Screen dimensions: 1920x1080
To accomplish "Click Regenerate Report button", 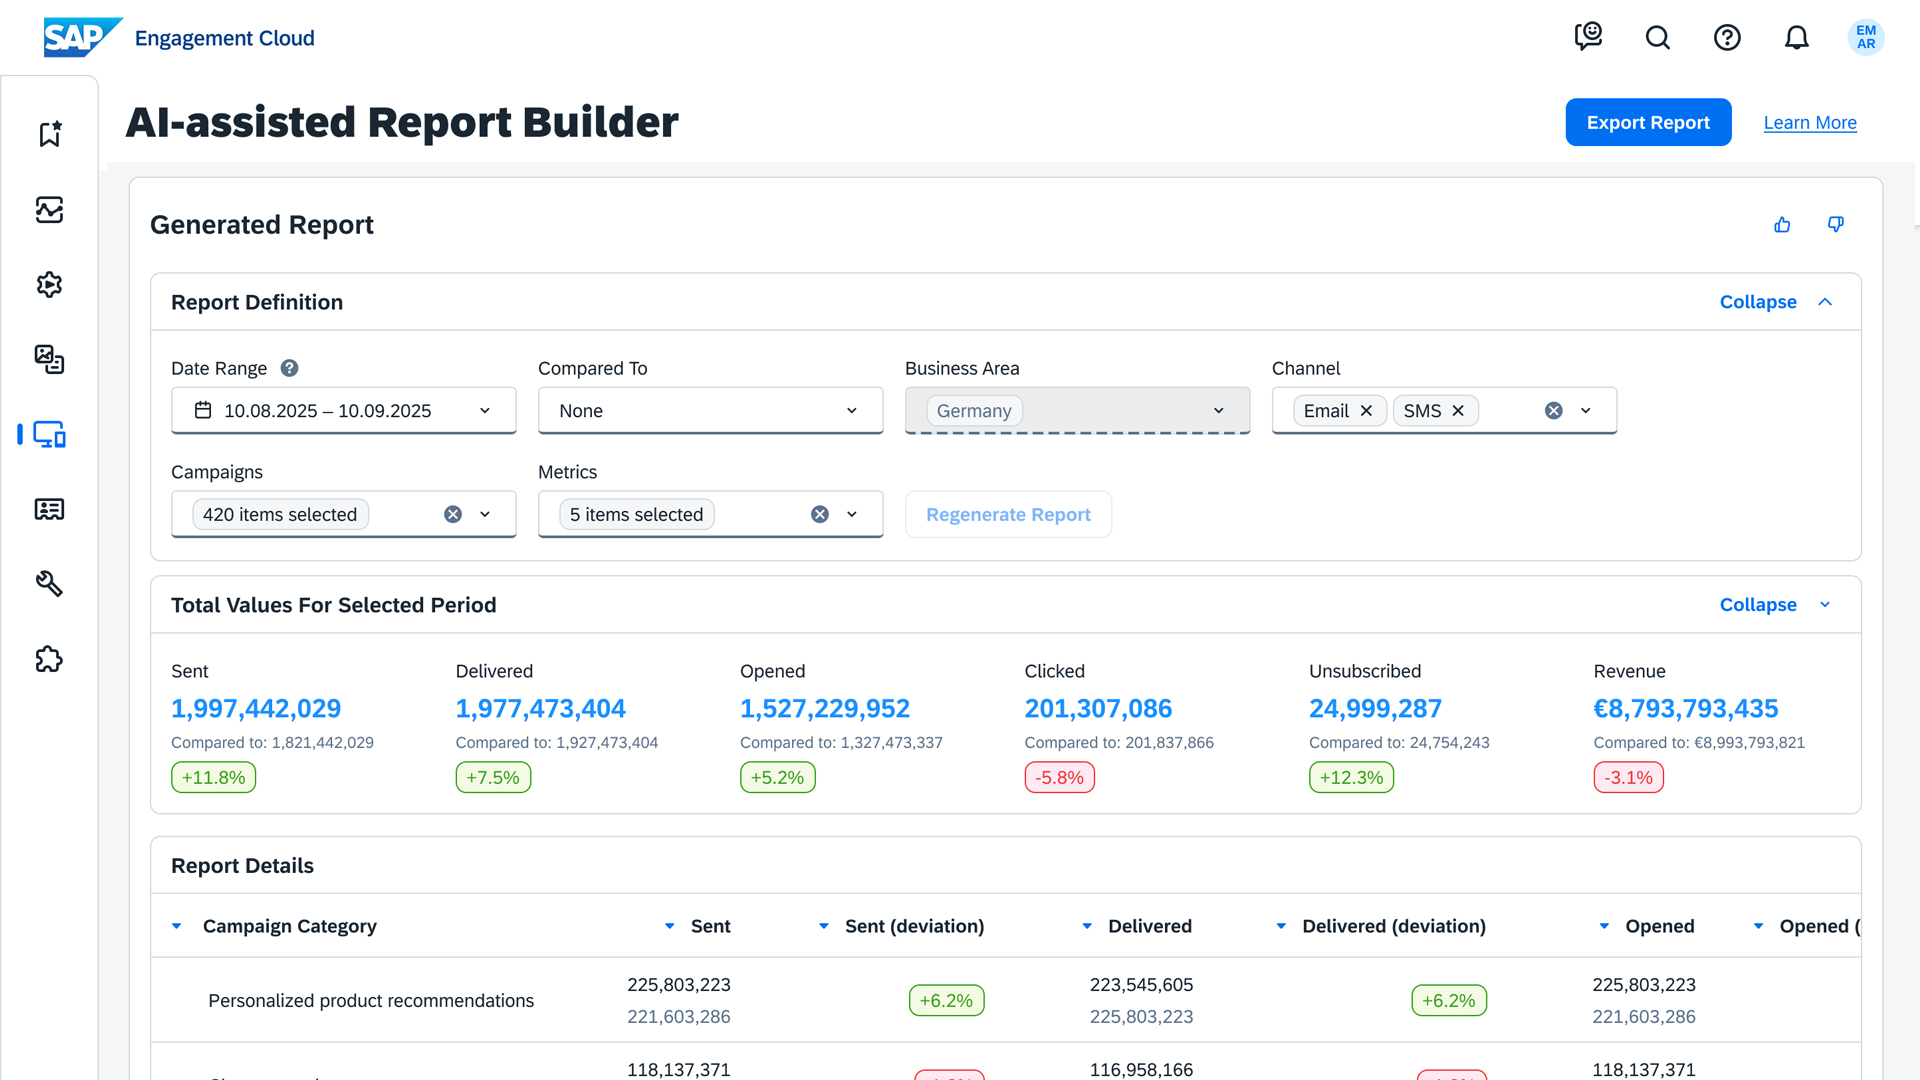I will pyautogui.click(x=1008, y=514).
